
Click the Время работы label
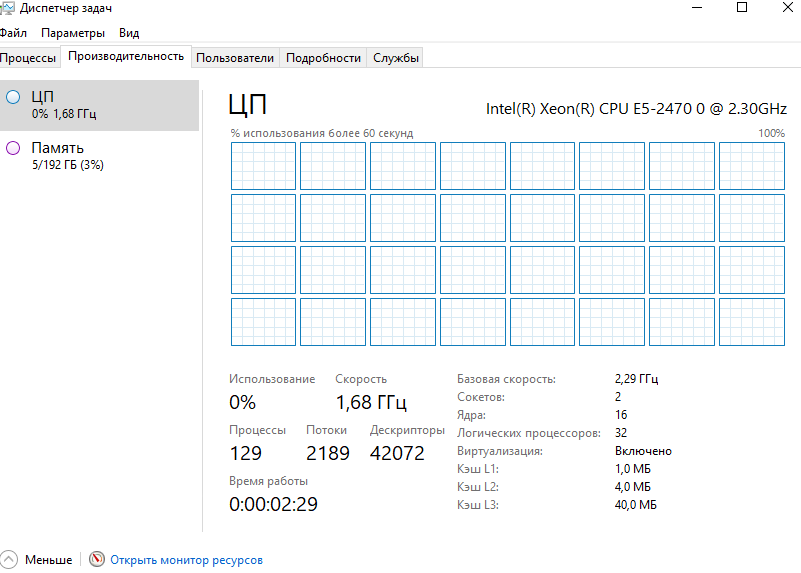(268, 481)
